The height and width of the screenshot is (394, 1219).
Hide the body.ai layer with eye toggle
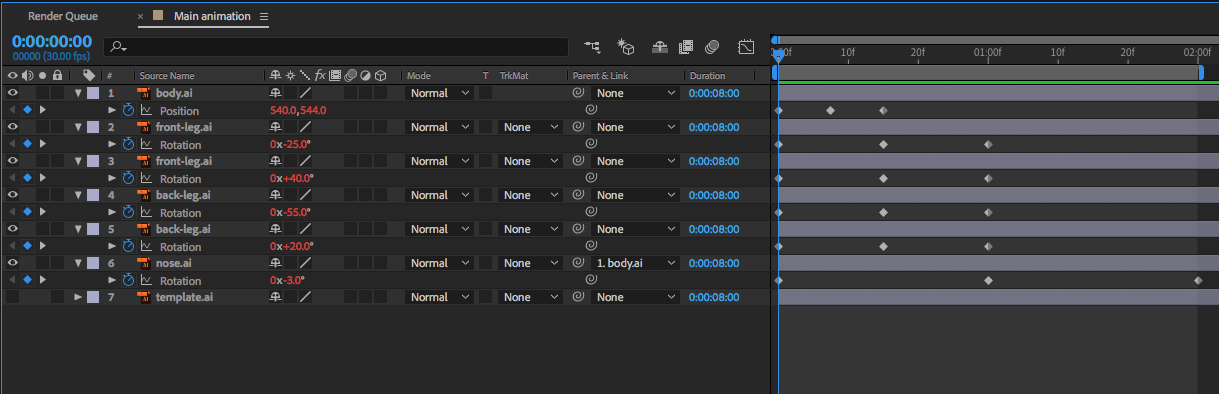(13, 93)
